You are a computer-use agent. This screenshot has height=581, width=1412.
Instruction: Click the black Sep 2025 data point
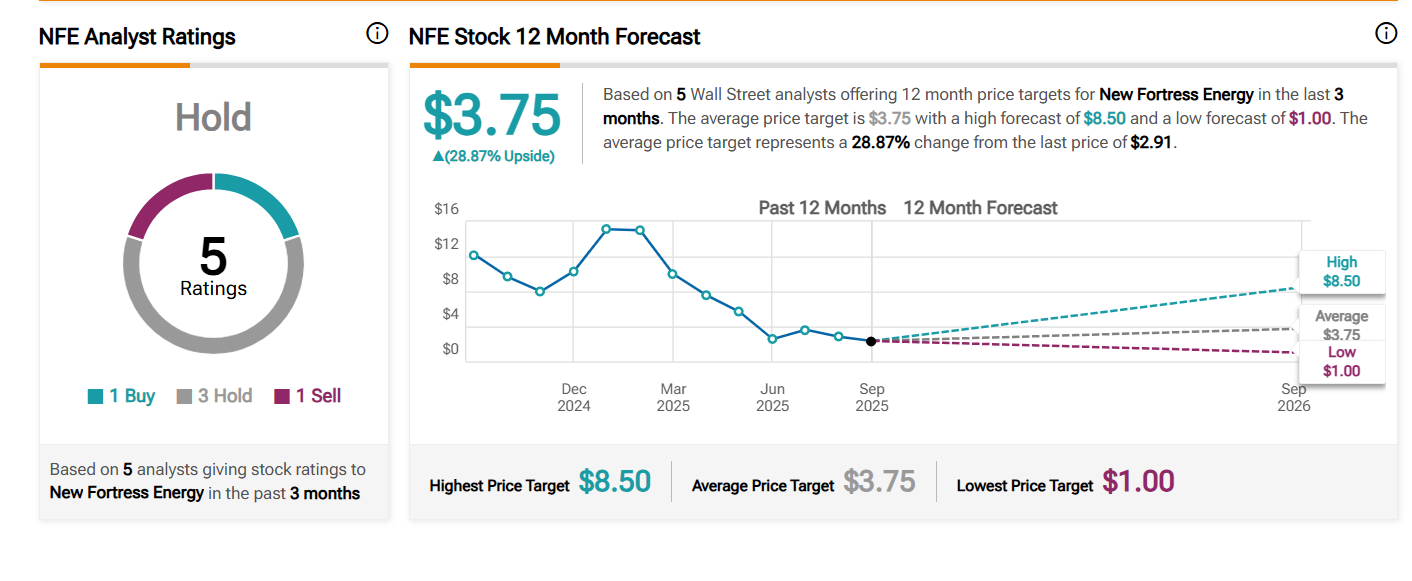871,341
